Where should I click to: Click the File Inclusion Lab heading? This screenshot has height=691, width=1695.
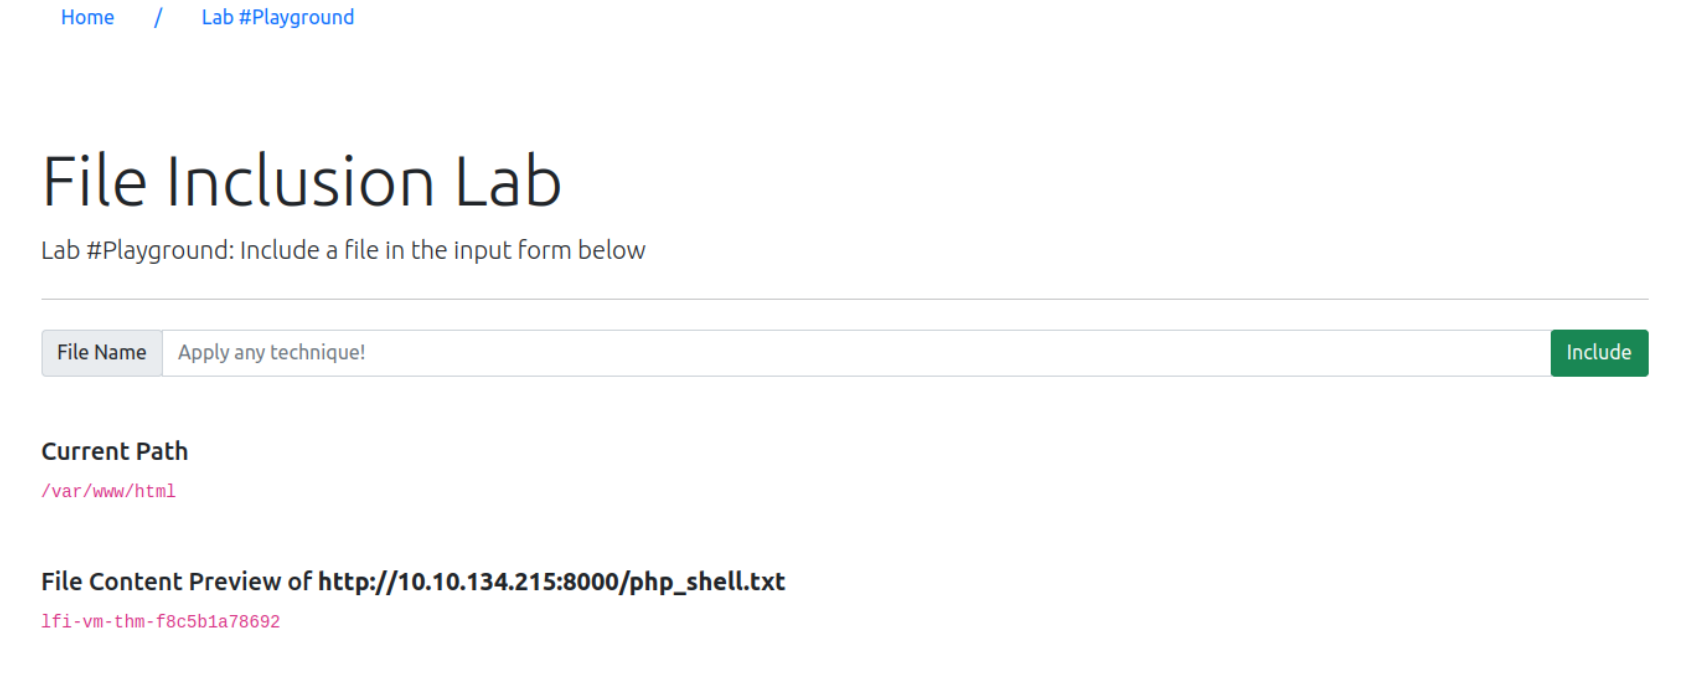(x=301, y=182)
